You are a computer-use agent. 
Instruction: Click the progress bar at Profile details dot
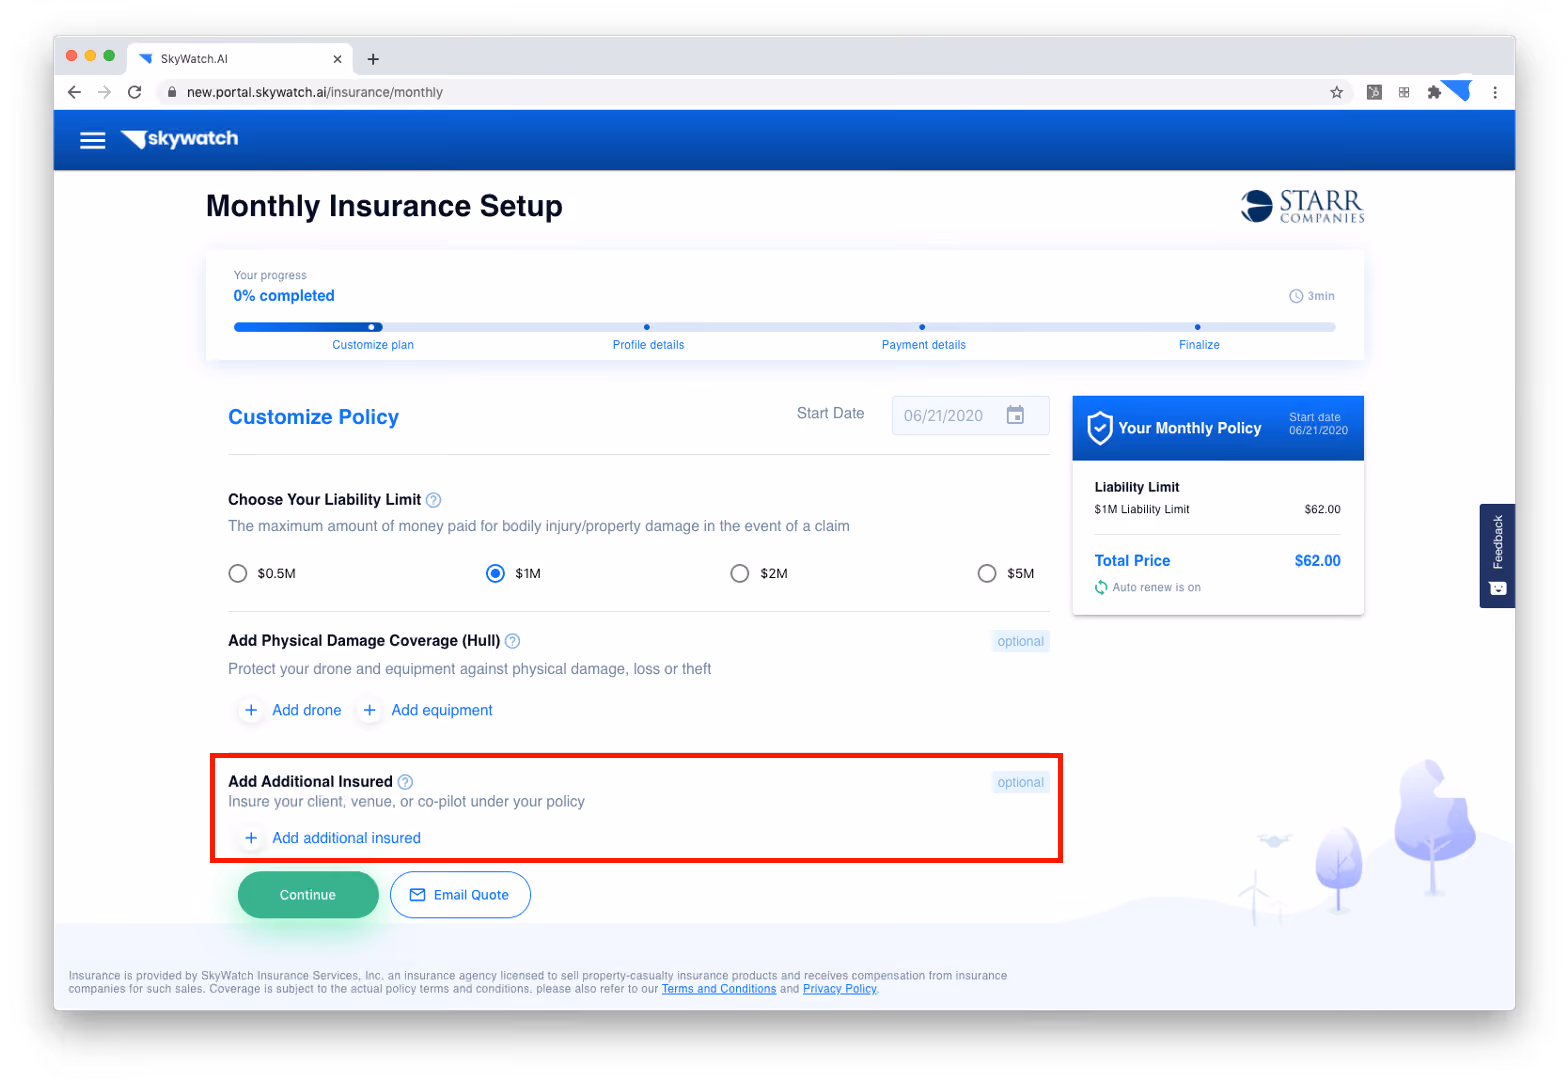click(x=647, y=327)
